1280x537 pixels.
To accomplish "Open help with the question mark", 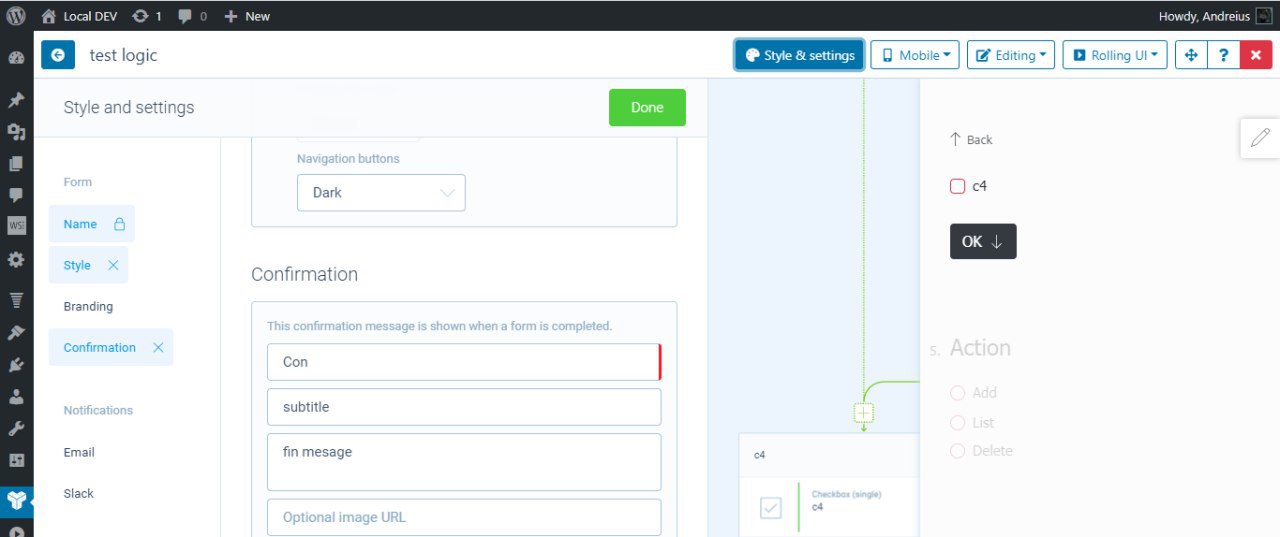I will (1223, 55).
